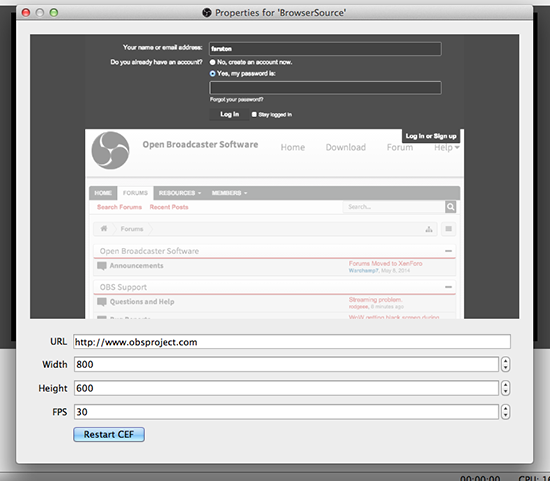The height and width of the screenshot is (481, 550).
Task: Click Forum in the site header menu
Action: 400,147
